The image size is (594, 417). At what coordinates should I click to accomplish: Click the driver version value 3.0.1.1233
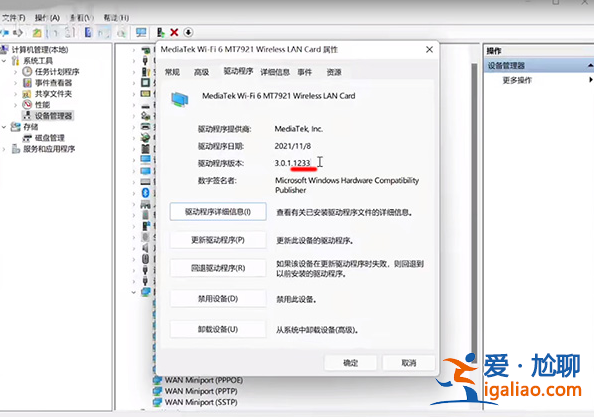[292, 163]
